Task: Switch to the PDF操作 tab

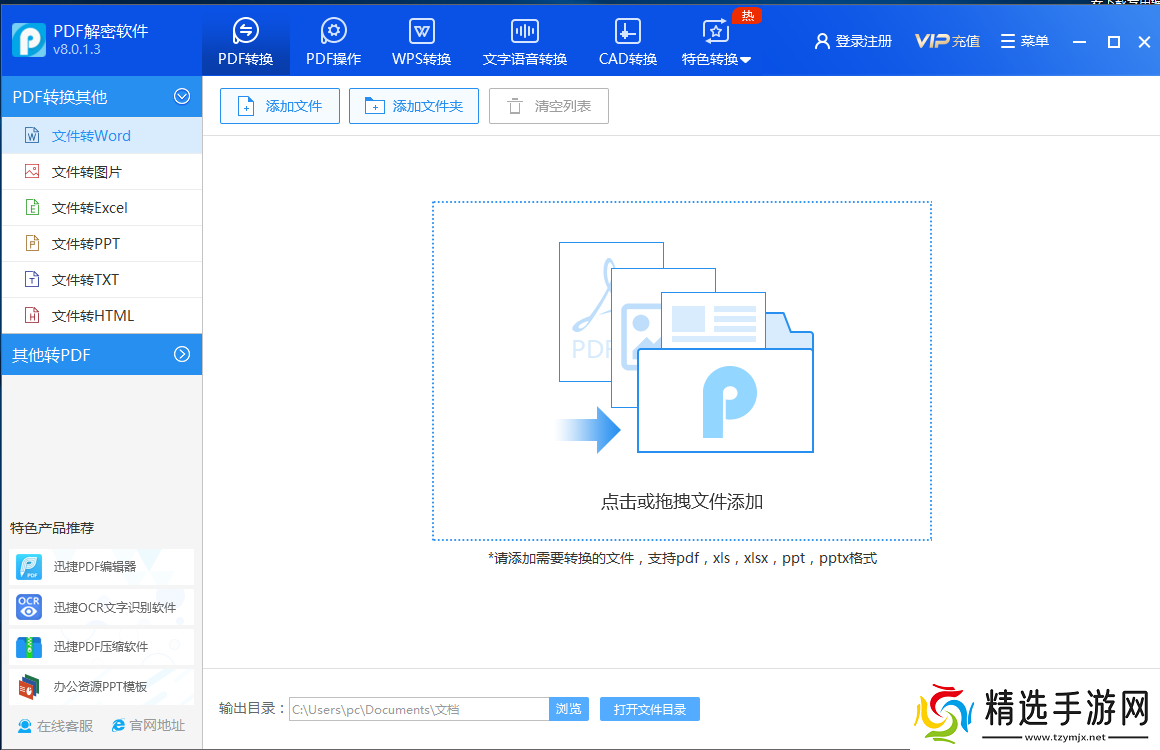Action: pos(333,40)
